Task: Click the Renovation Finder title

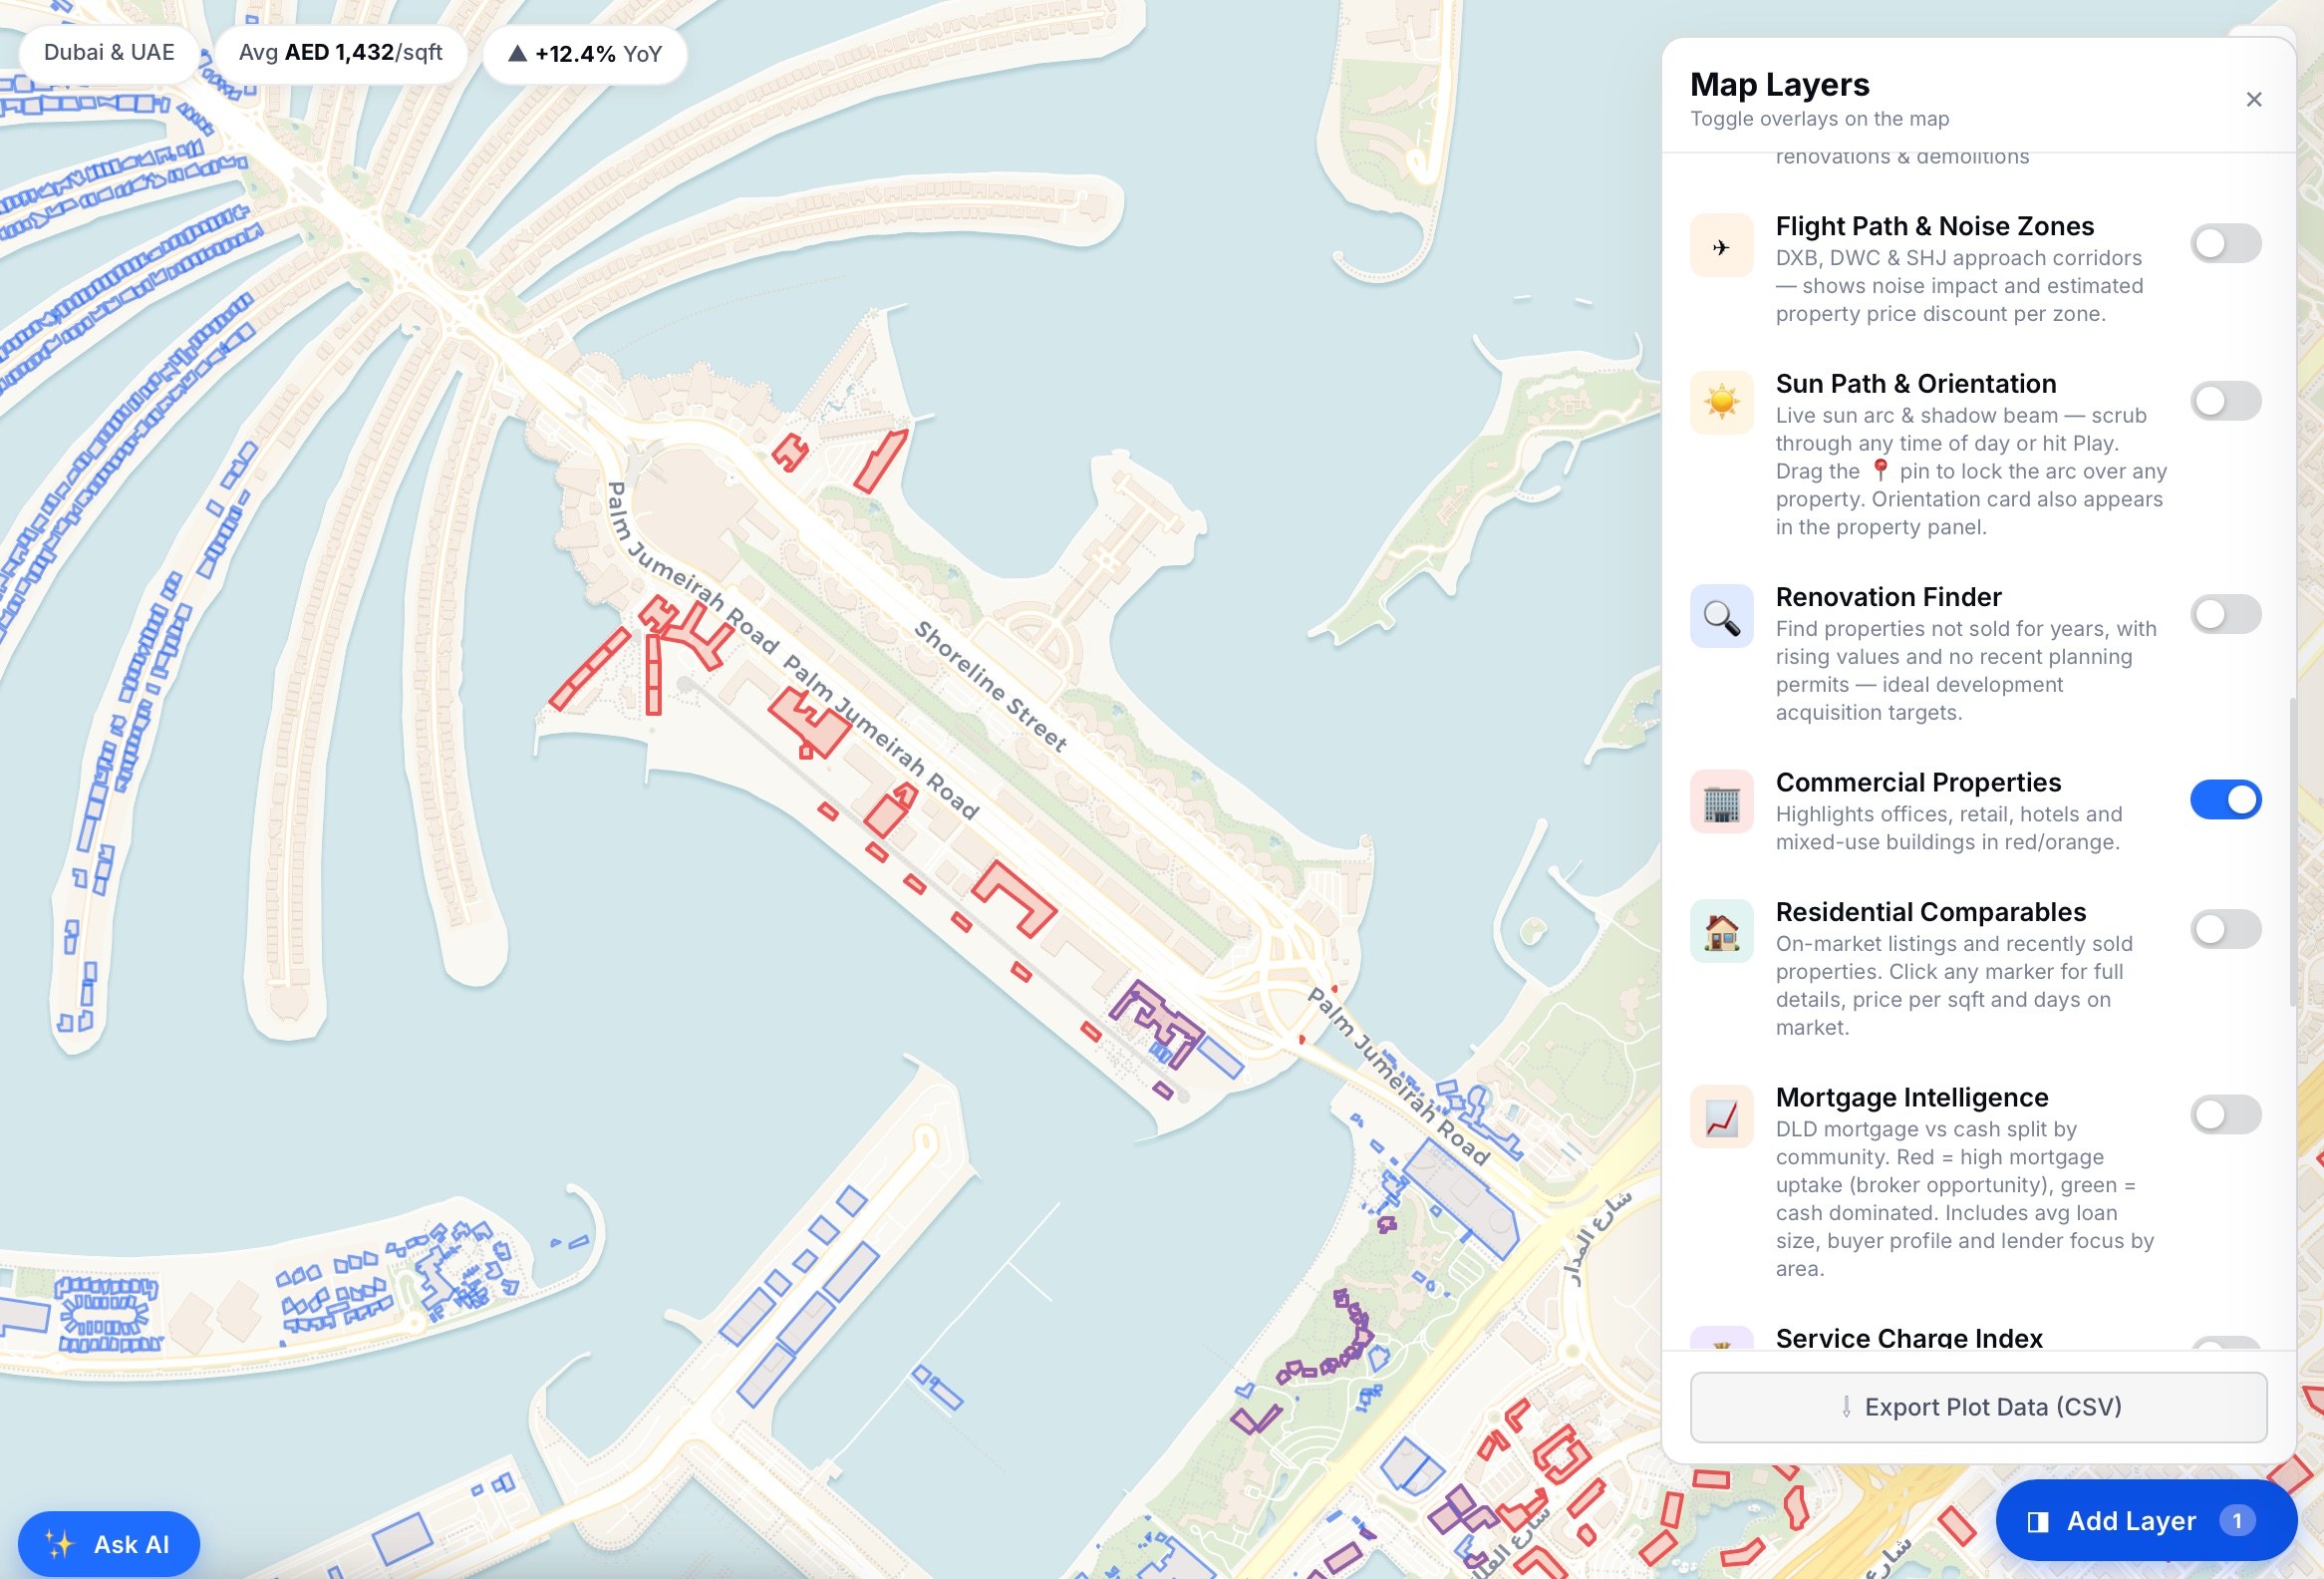Action: (x=1888, y=597)
